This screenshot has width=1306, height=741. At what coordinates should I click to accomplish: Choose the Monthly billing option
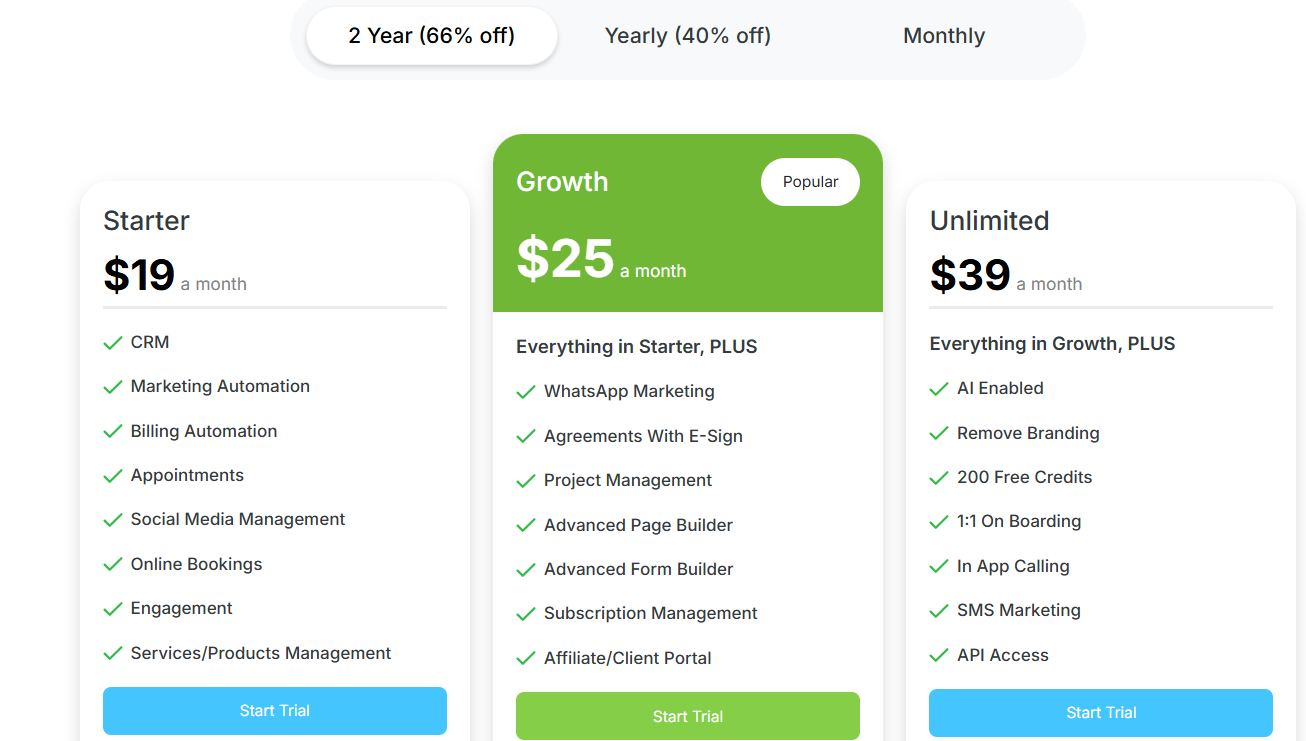coord(944,36)
